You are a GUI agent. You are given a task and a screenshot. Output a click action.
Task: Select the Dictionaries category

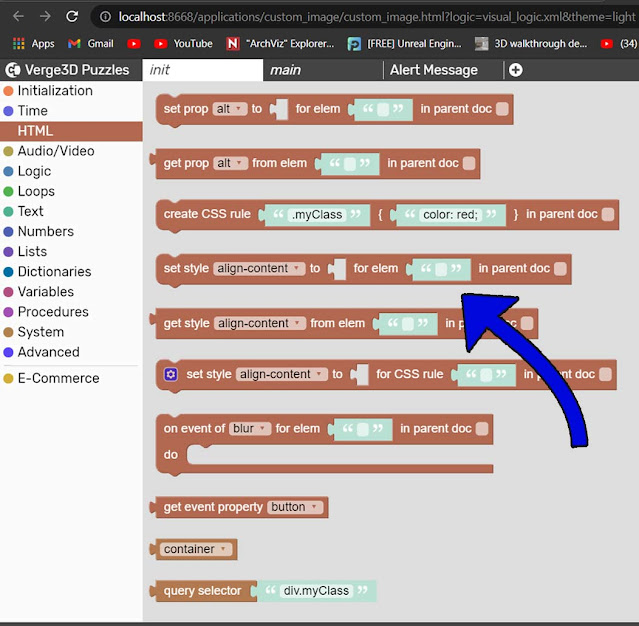pyautogui.click(x=71, y=271)
